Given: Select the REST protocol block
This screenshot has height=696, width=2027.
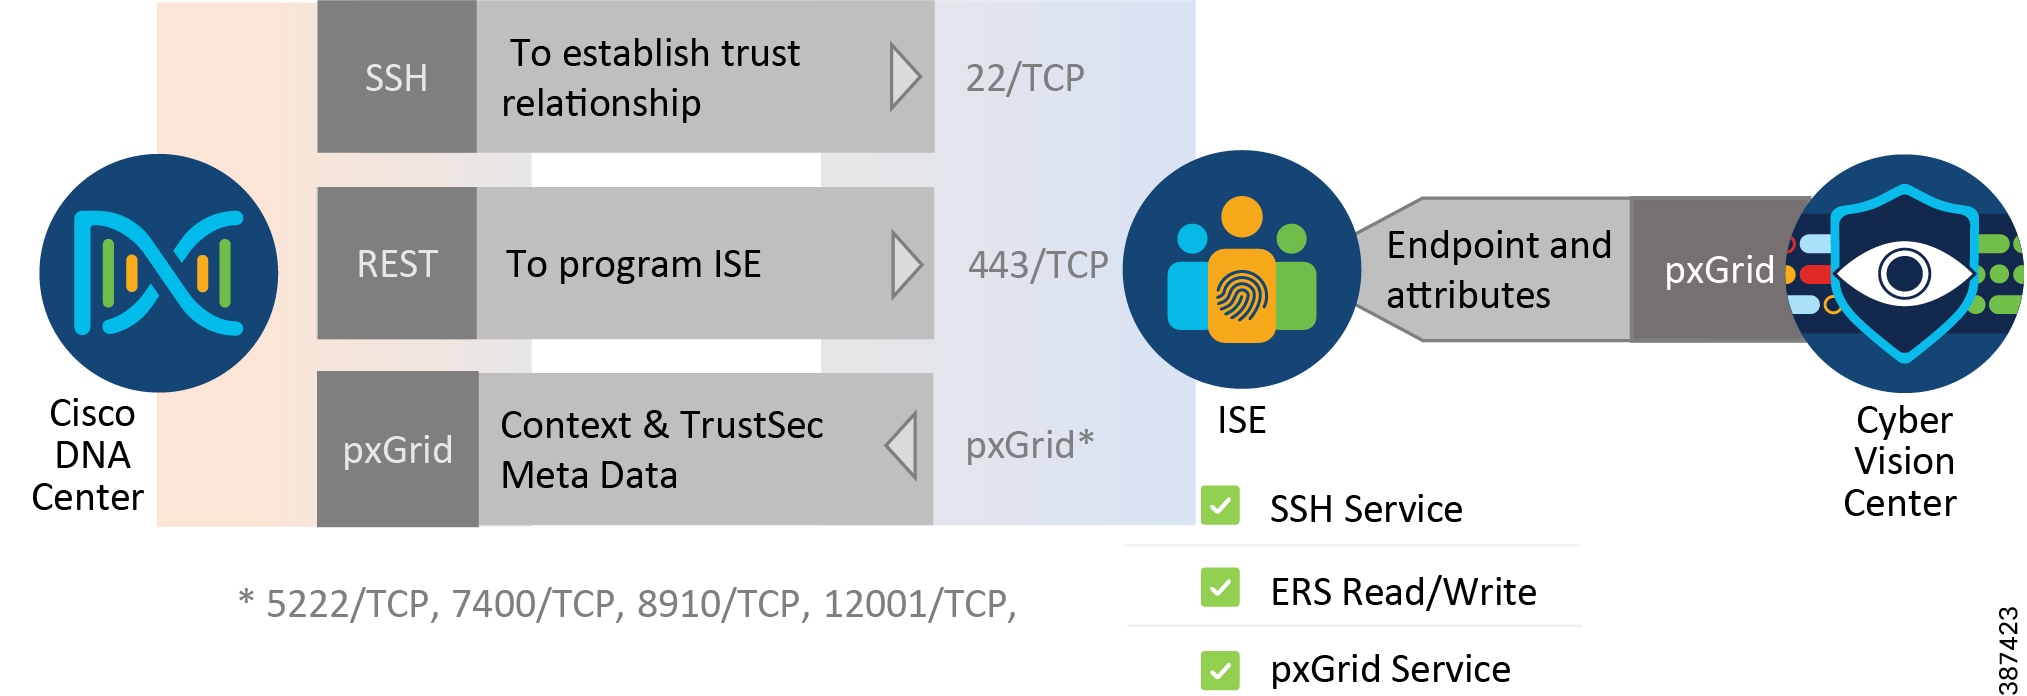Looking at the screenshot, I should [397, 264].
